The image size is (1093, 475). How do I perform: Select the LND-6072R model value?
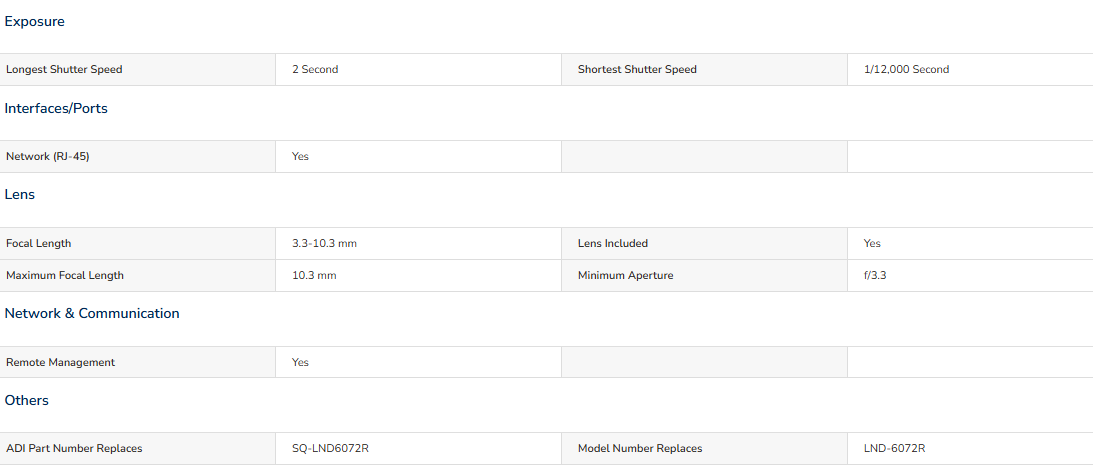point(894,448)
